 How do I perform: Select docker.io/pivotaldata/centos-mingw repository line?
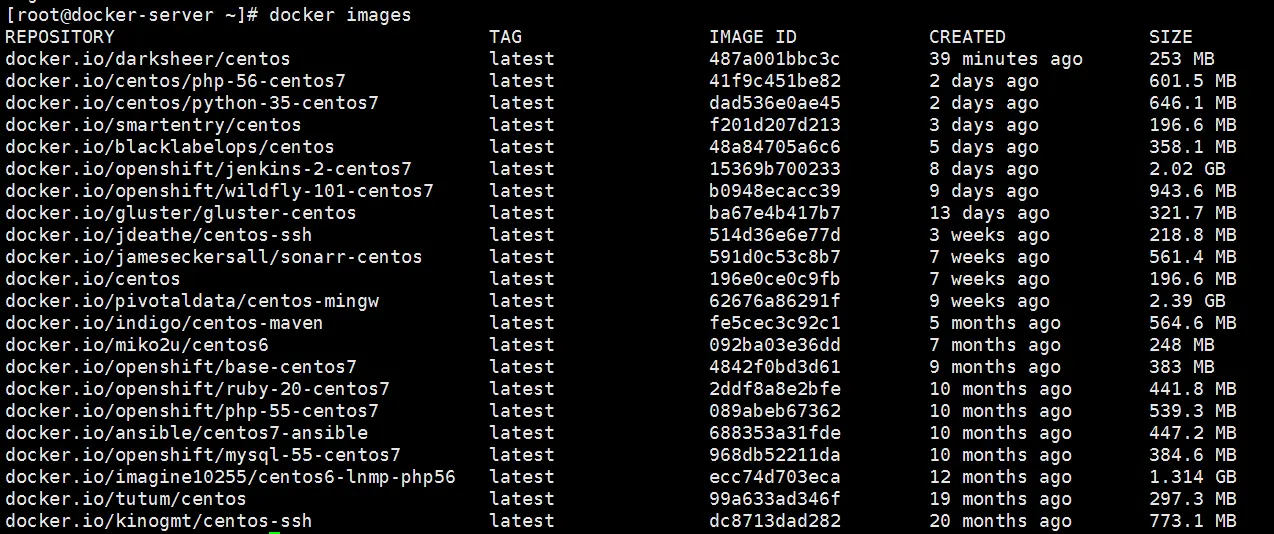[x=192, y=301]
